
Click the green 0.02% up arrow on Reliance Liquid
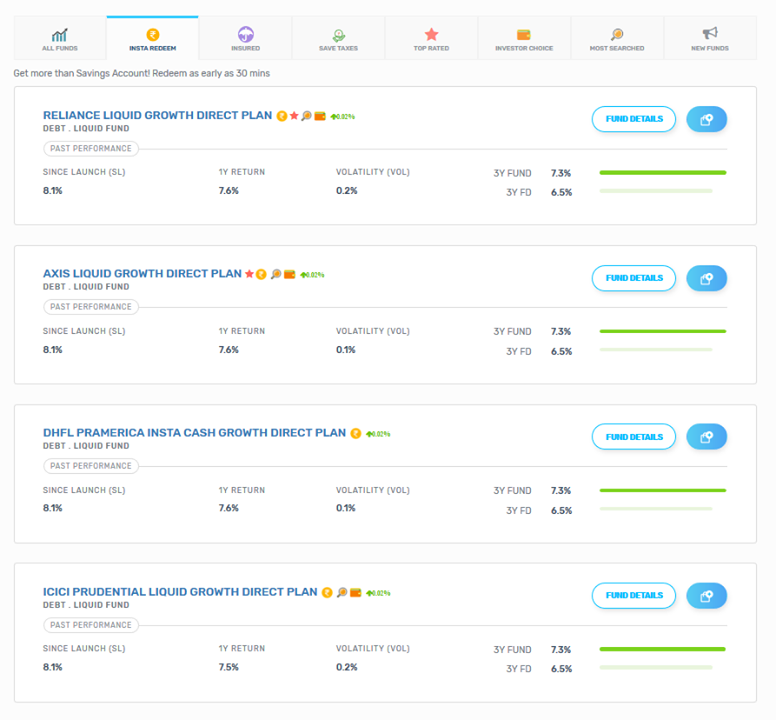pyautogui.click(x=342, y=117)
